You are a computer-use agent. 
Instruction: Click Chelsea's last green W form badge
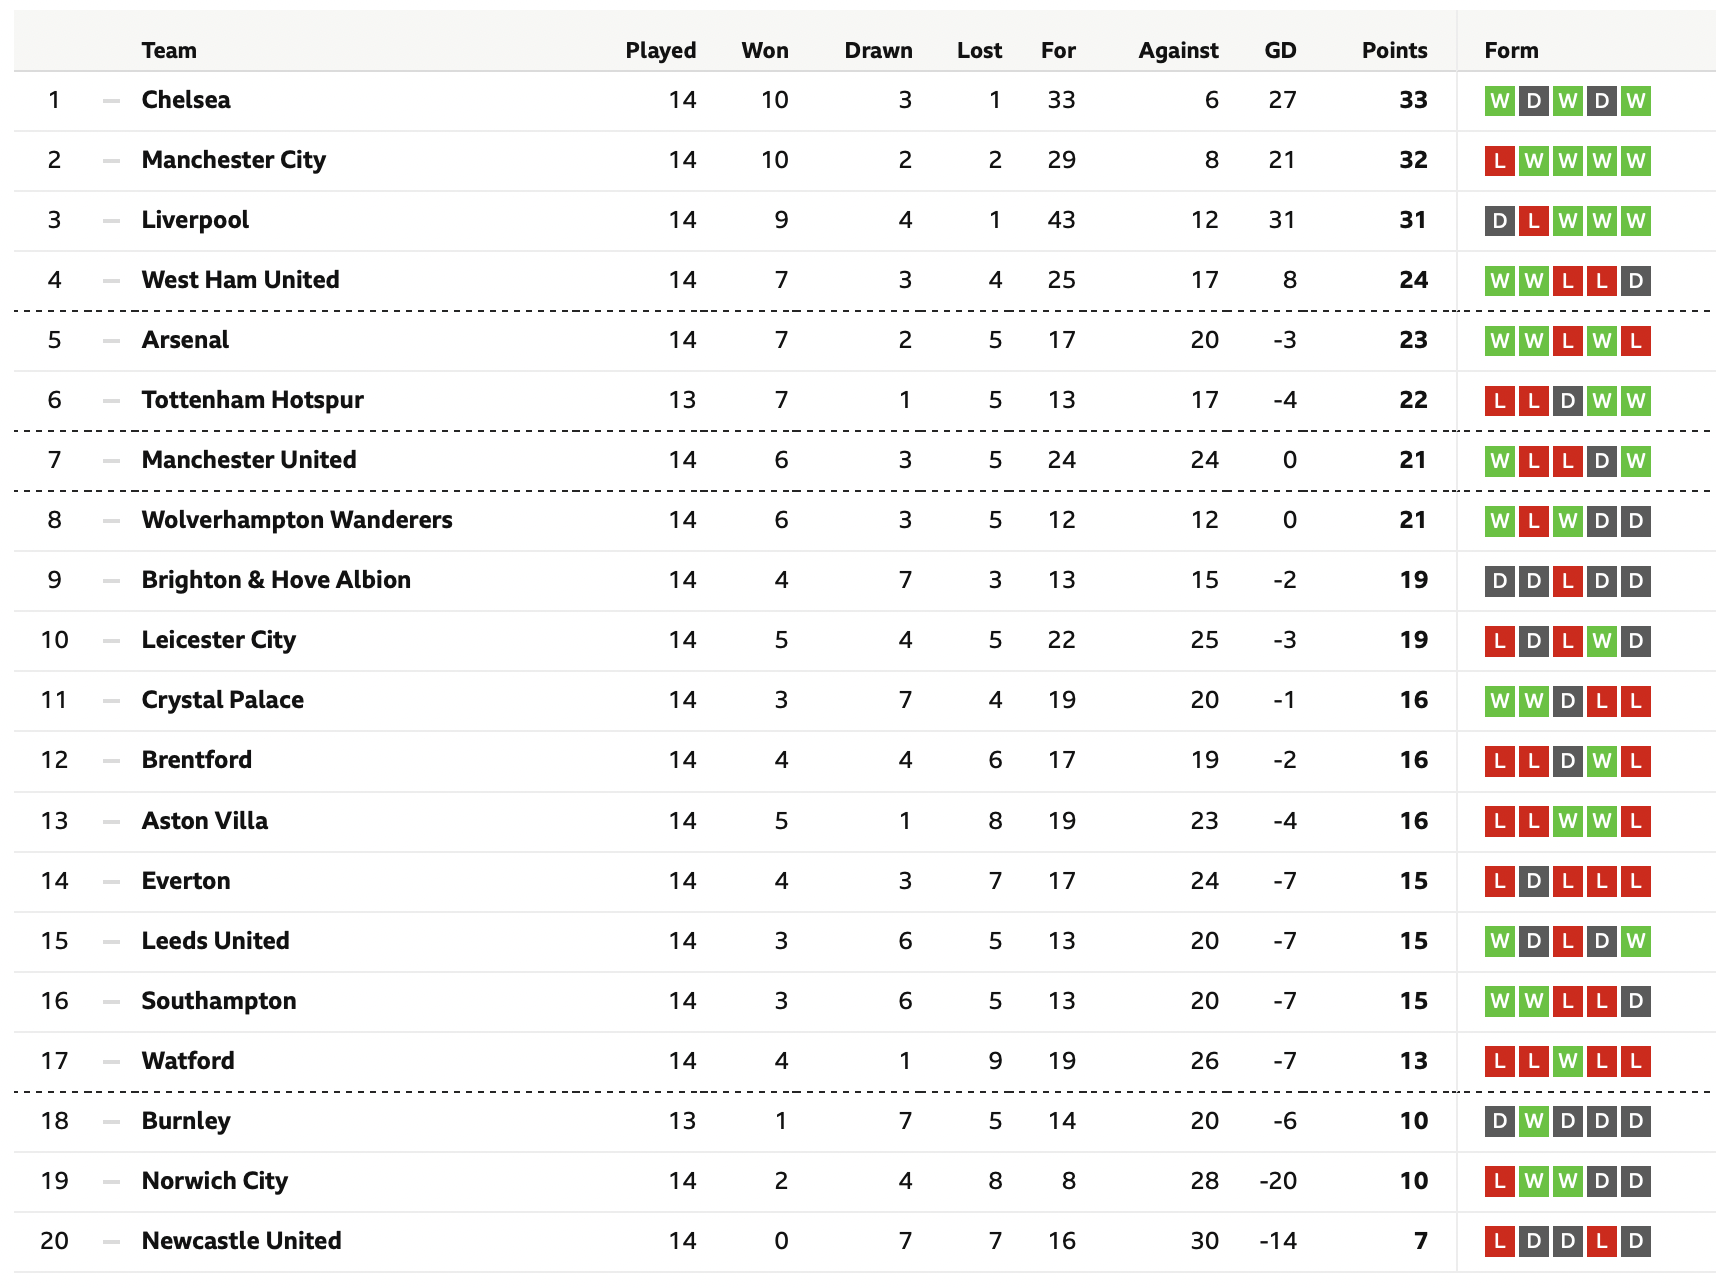(1635, 101)
